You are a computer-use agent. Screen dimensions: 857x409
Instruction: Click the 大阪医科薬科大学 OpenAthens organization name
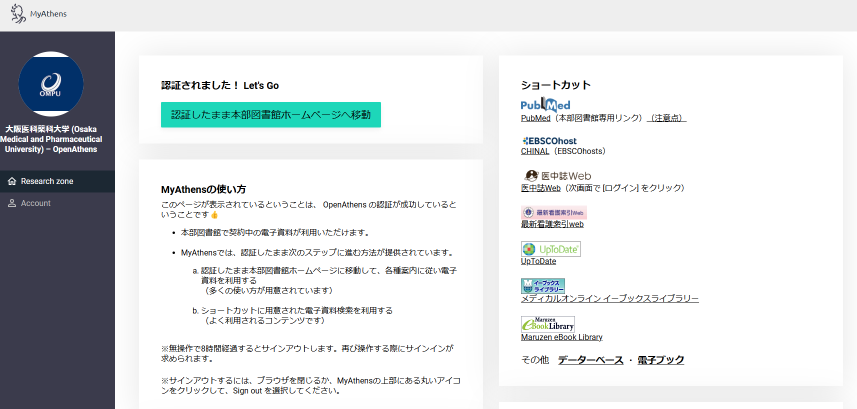(x=51, y=139)
